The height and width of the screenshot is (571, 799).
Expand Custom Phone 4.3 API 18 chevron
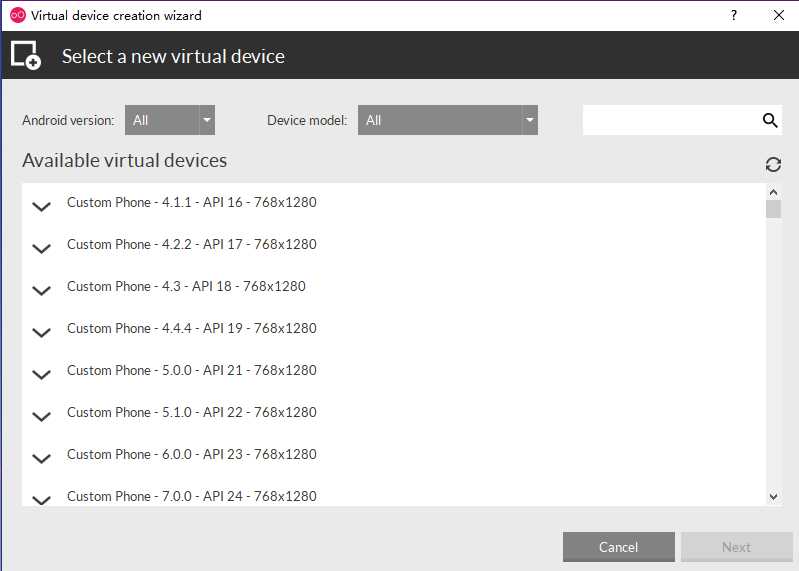[41, 291]
